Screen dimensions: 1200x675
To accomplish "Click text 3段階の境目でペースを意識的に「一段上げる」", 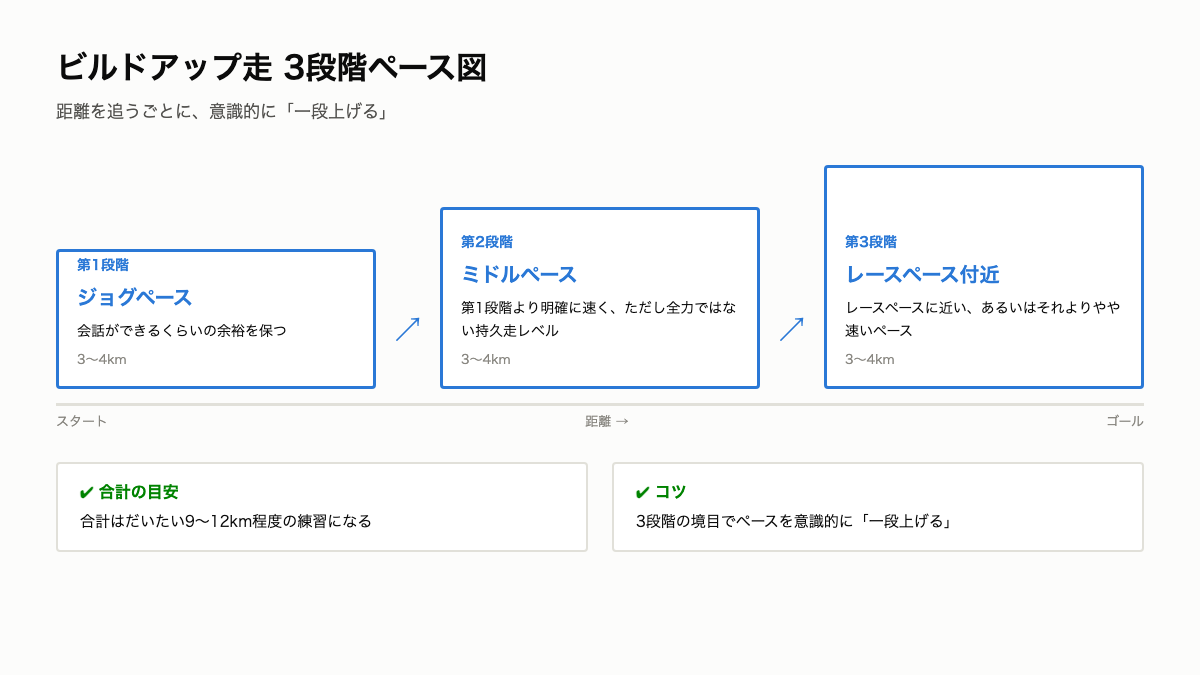I will (793, 521).
